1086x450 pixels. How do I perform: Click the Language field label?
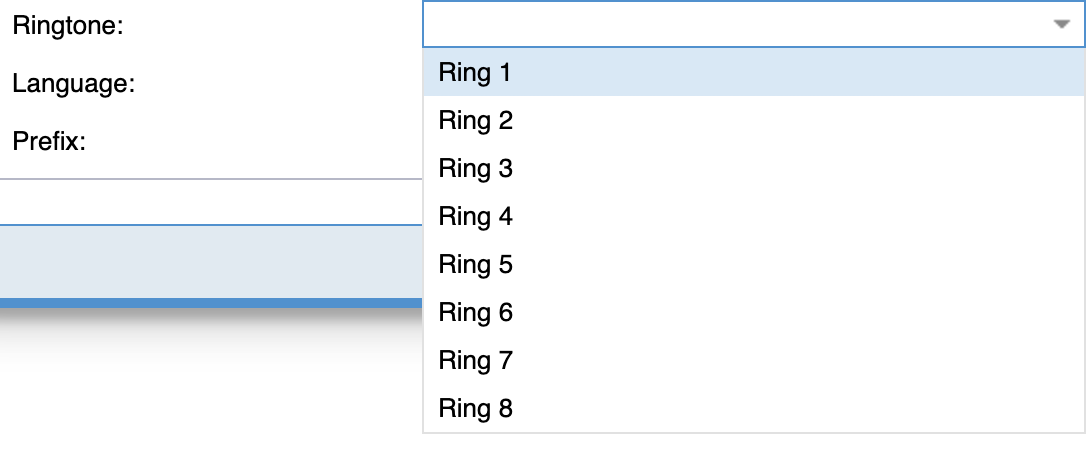[x=73, y=84]
